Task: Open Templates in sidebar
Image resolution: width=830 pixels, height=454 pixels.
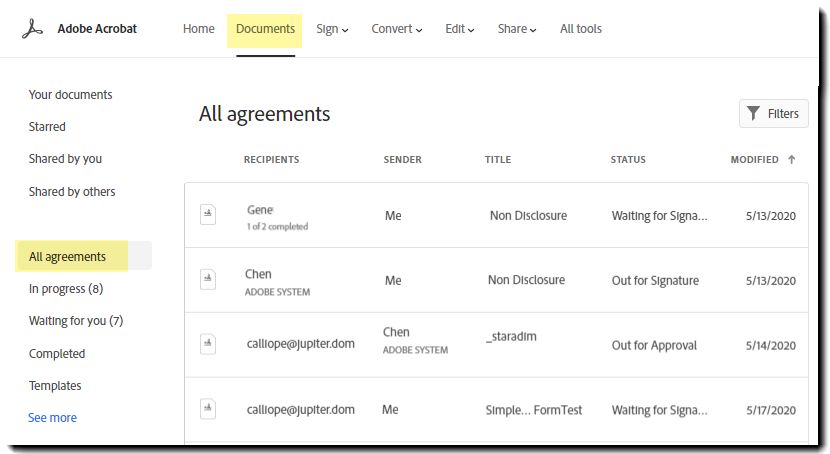Action: 55,386
